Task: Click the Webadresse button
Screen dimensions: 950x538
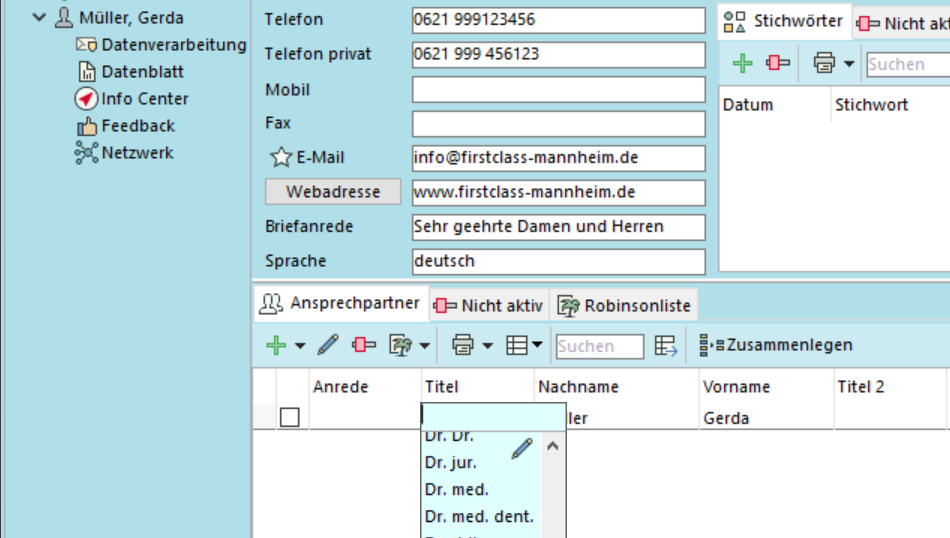Action: pyautogui.click(x=333, y=192)
